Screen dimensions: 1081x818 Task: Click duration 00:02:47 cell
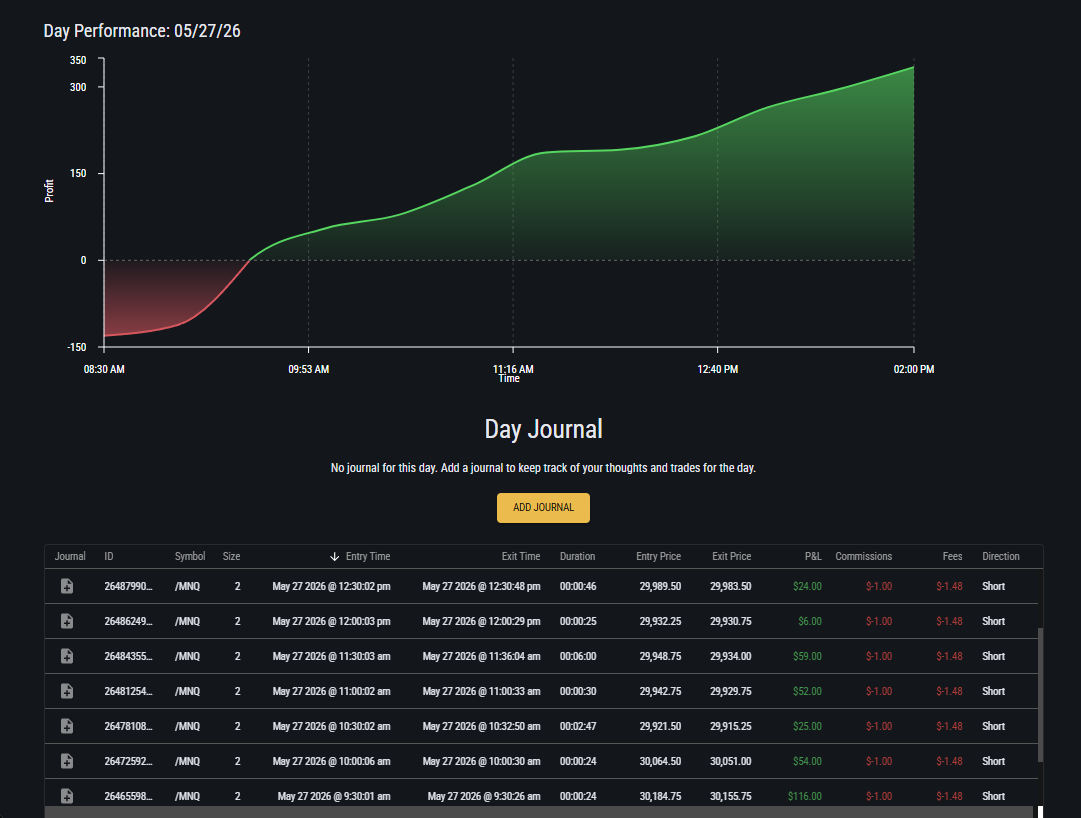pos(578,726)
